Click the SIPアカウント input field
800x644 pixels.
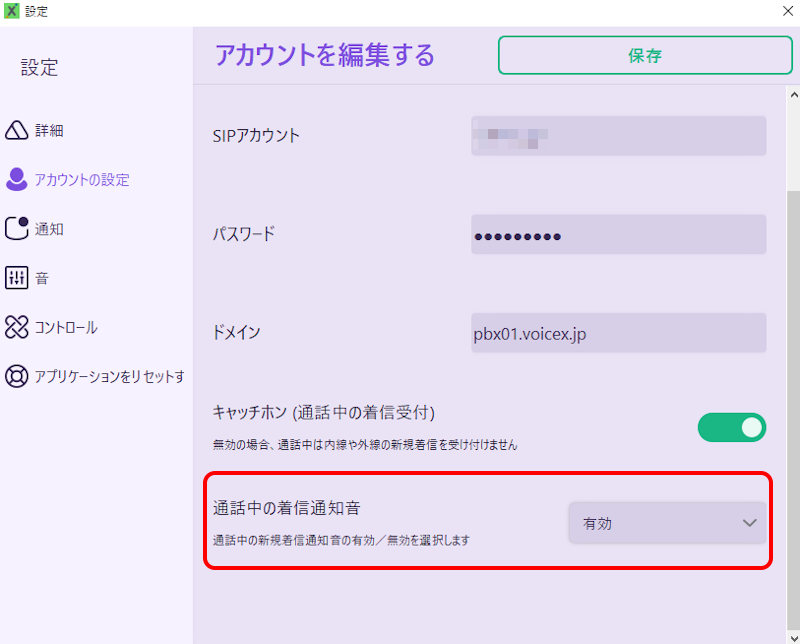click(x=618, y=136)
